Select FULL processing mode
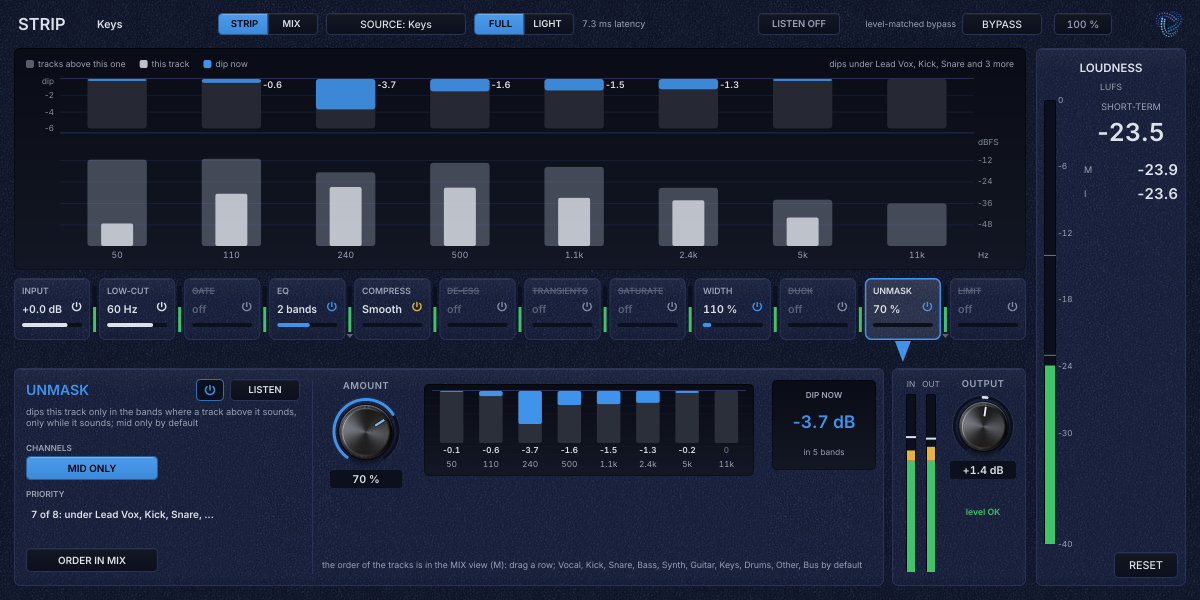The height and width of the screenshot is (600, 1200). (x=499, y=24)
